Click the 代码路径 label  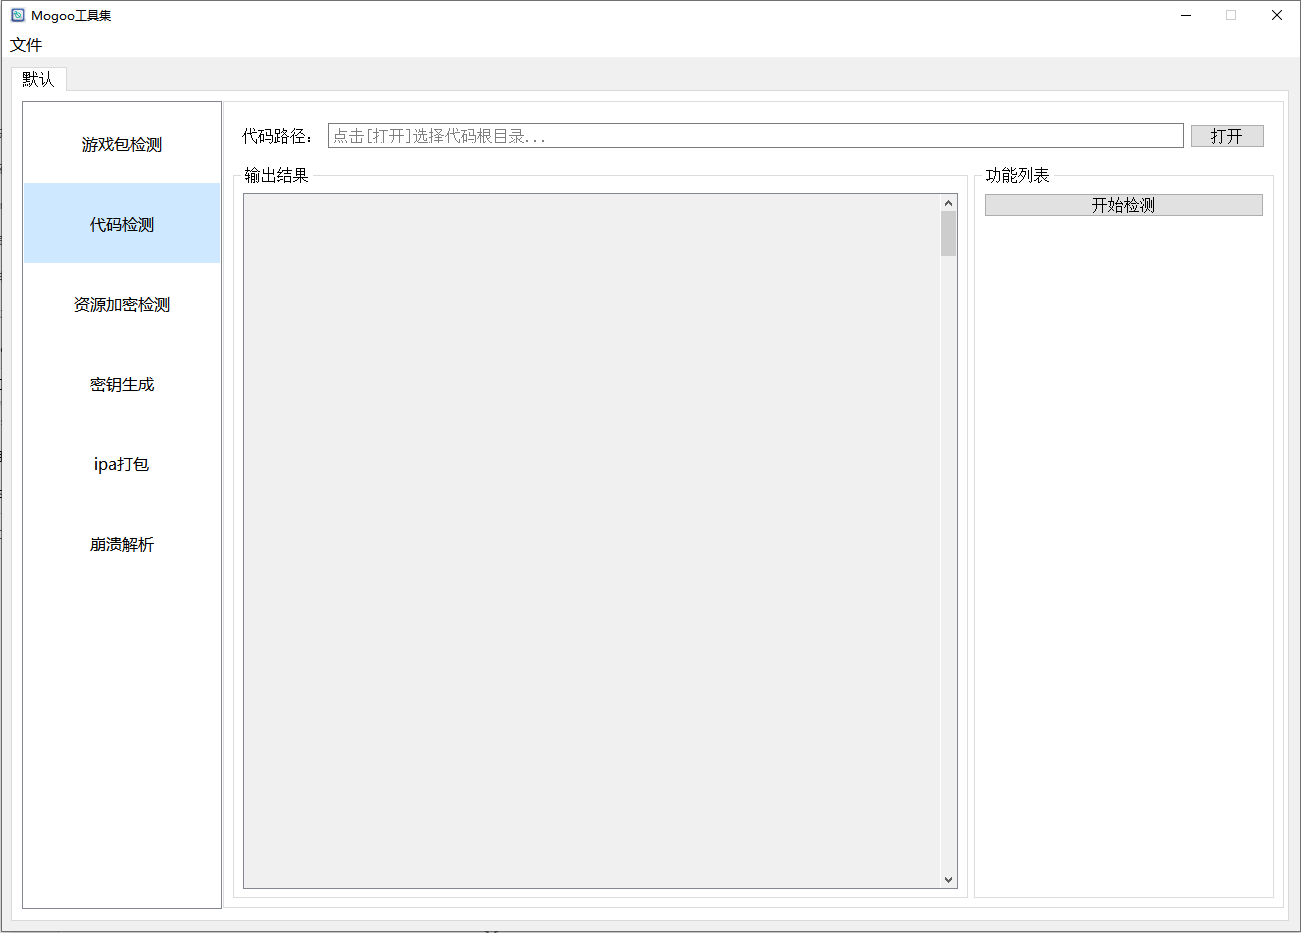point(277,136)
